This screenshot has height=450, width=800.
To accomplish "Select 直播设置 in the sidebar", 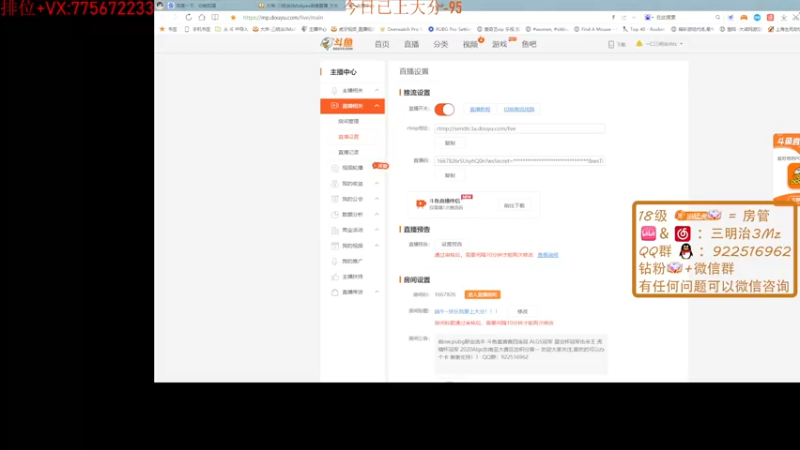I will click(348, 137).
